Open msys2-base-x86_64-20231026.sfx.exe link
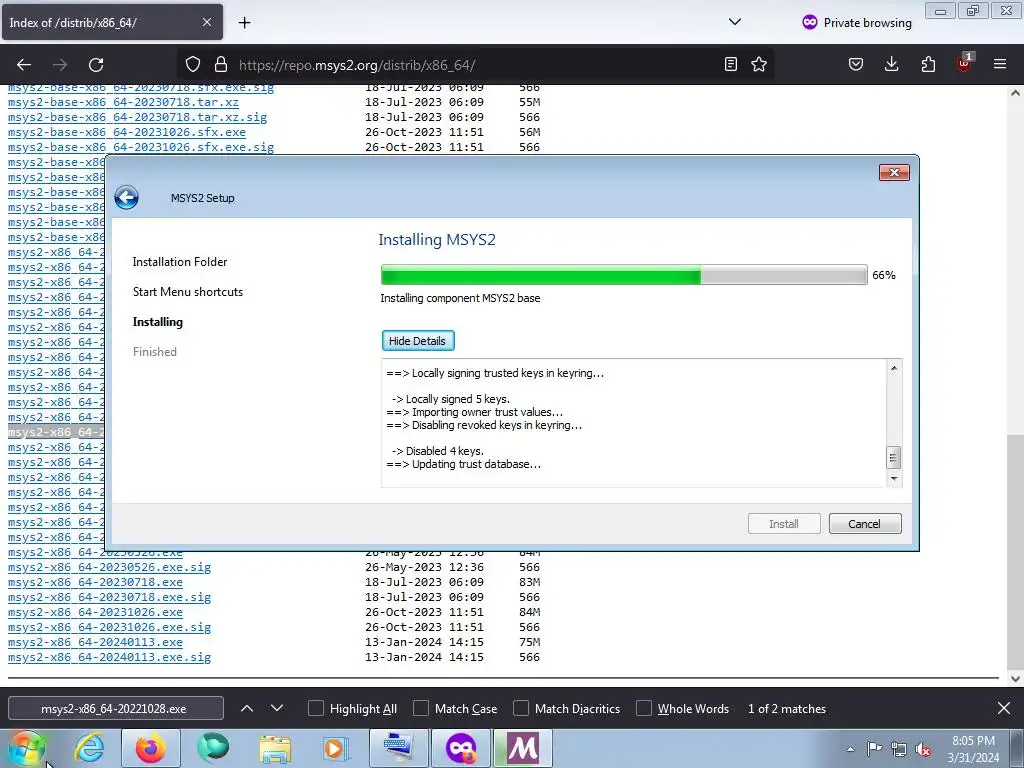The width and height of the screenshot is (1024, 768). [127, 132]
